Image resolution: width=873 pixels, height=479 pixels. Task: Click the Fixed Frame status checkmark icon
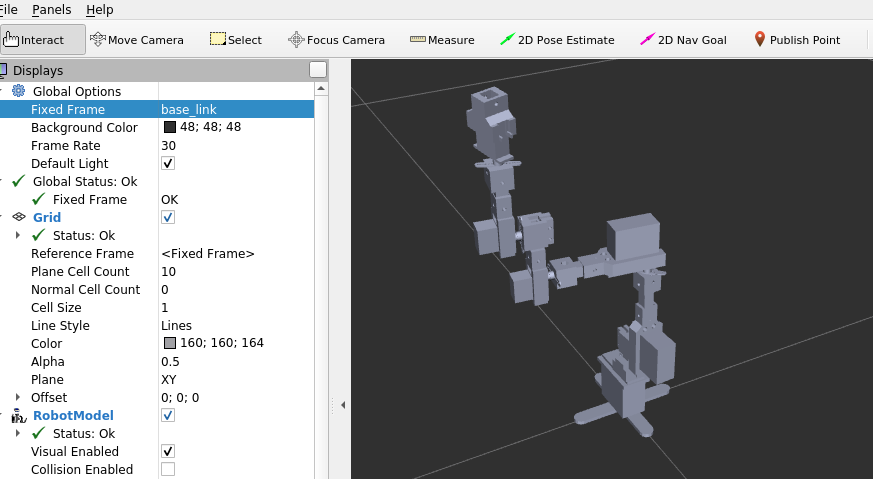pos(38,199)
